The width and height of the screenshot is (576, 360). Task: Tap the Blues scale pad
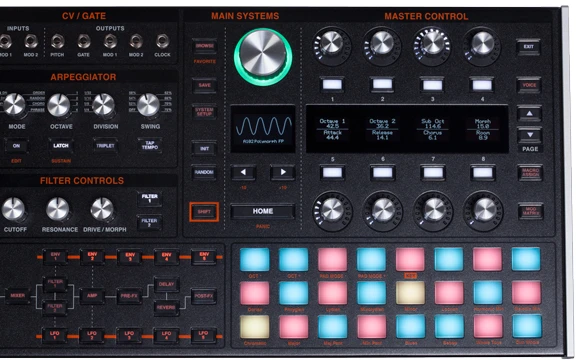point(410,327)
